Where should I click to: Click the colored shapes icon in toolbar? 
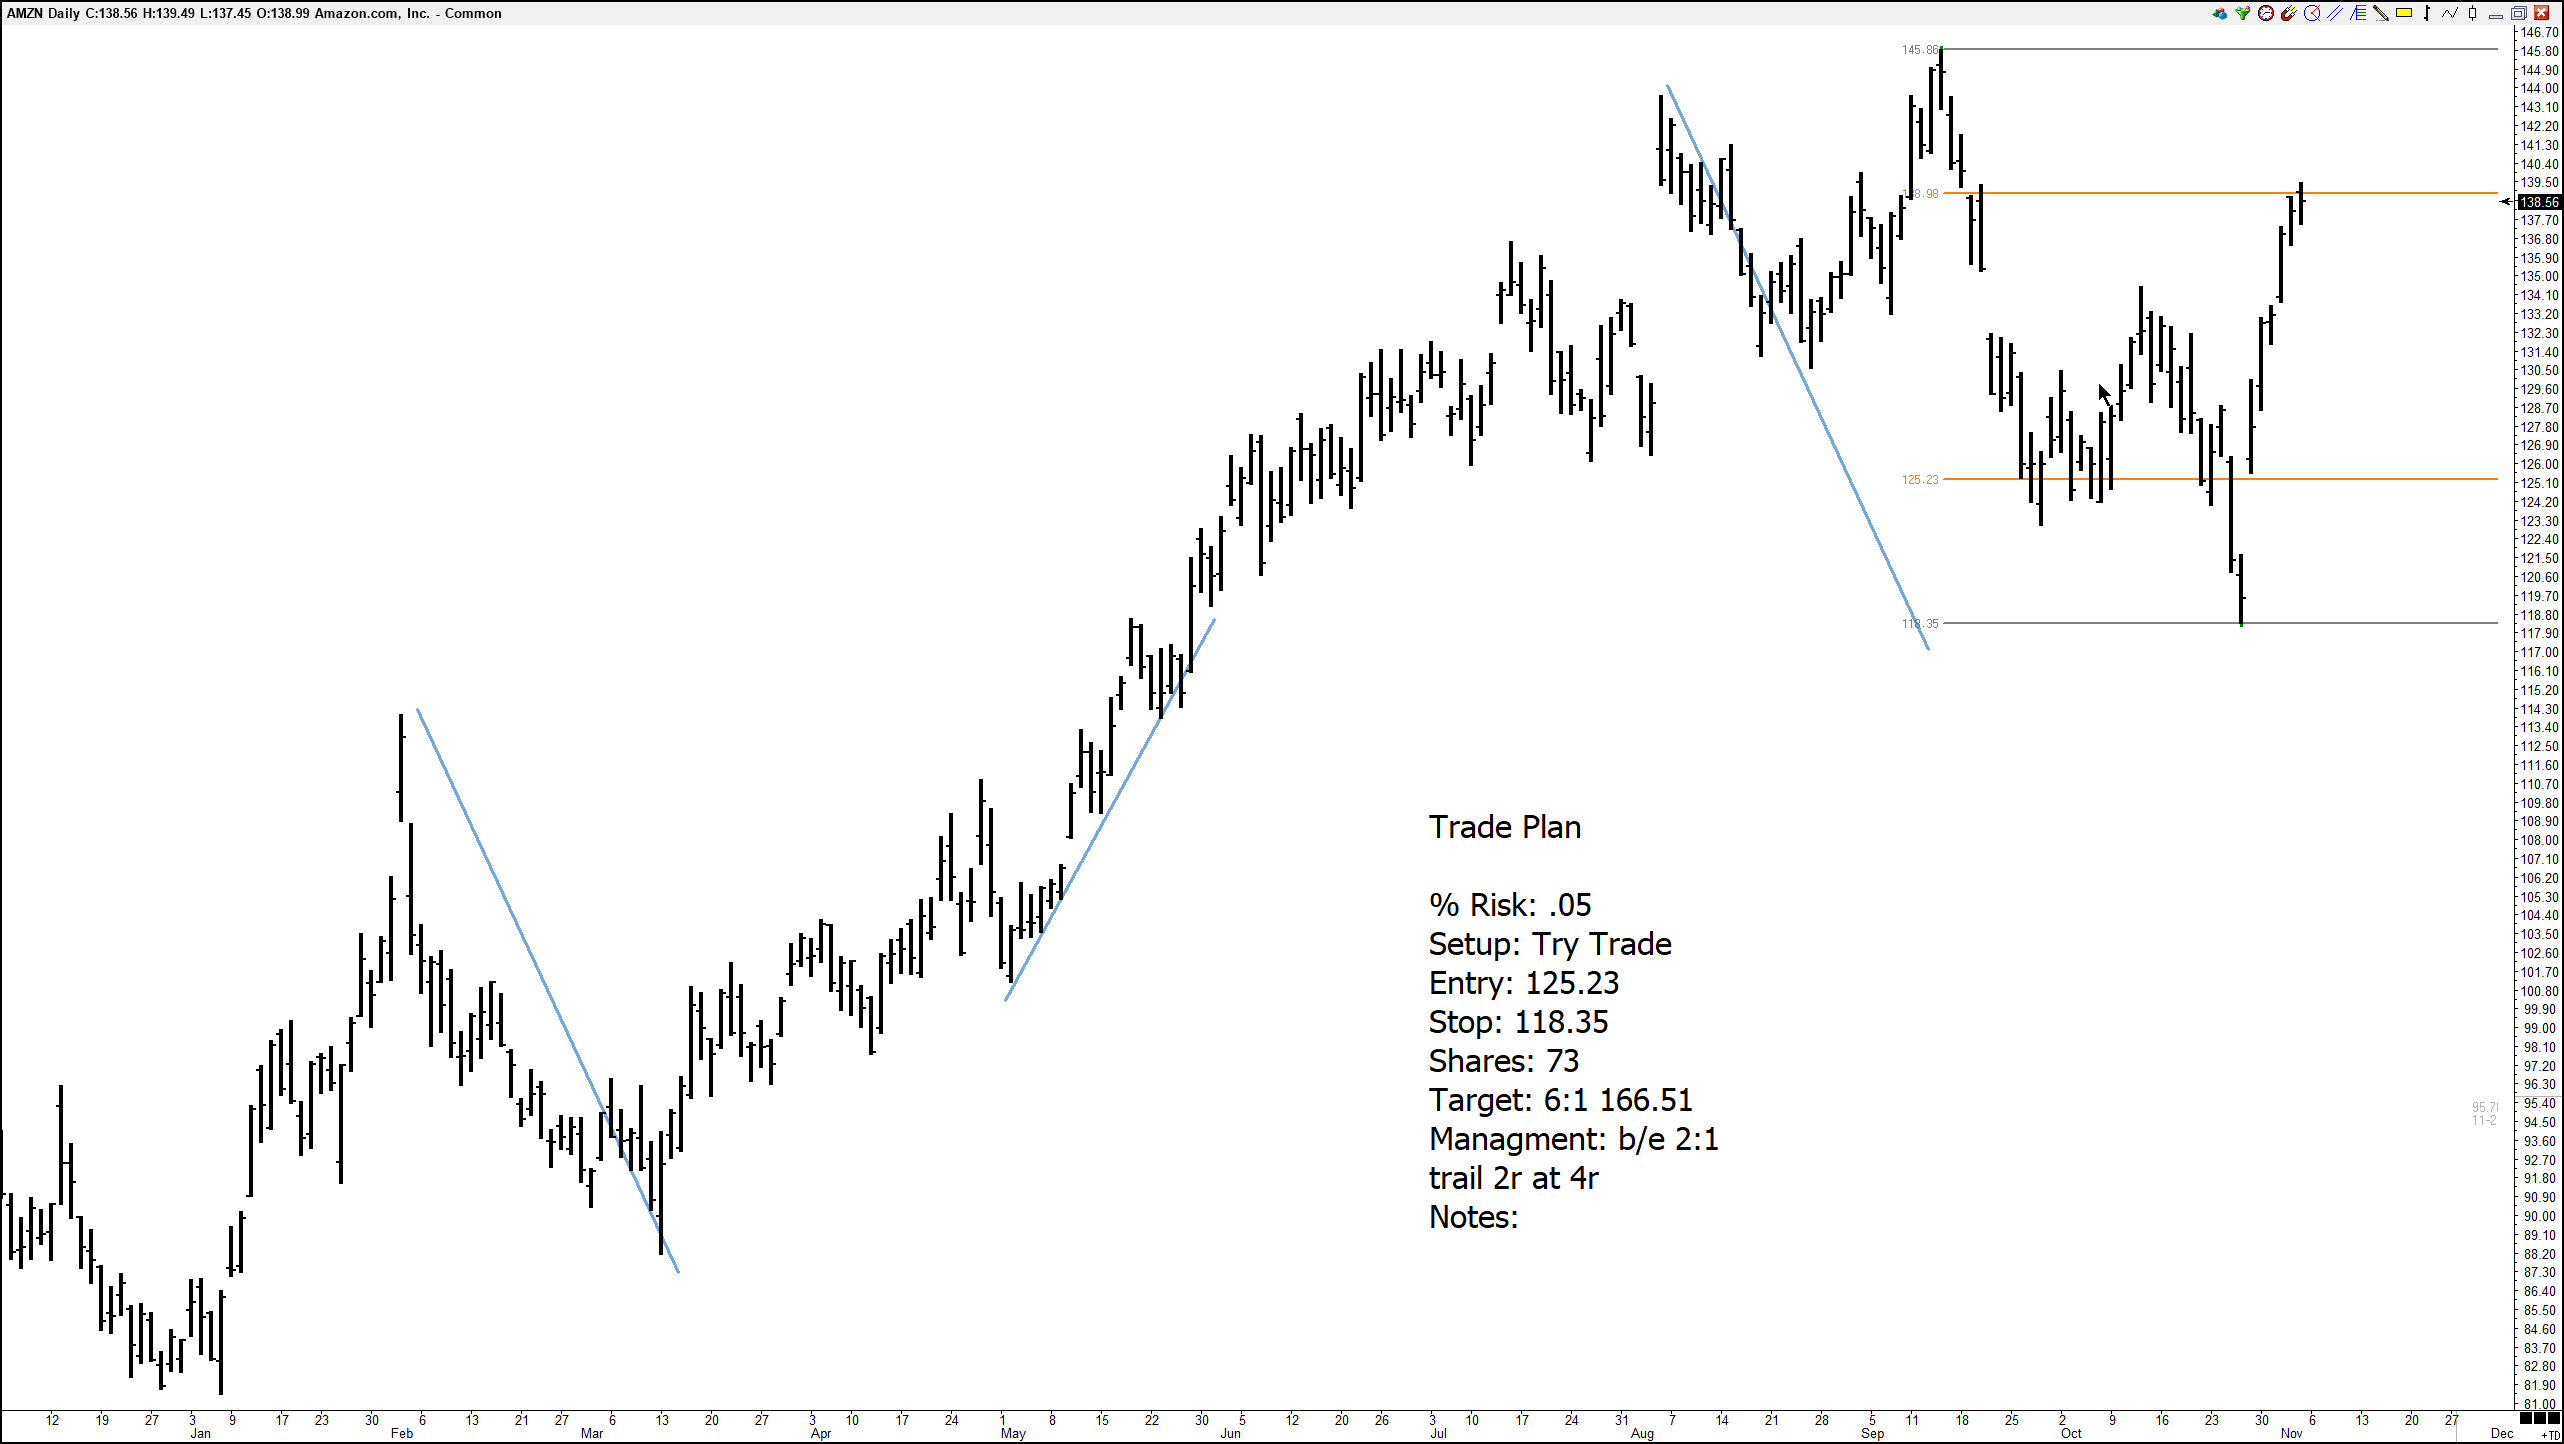(2220, 14)
